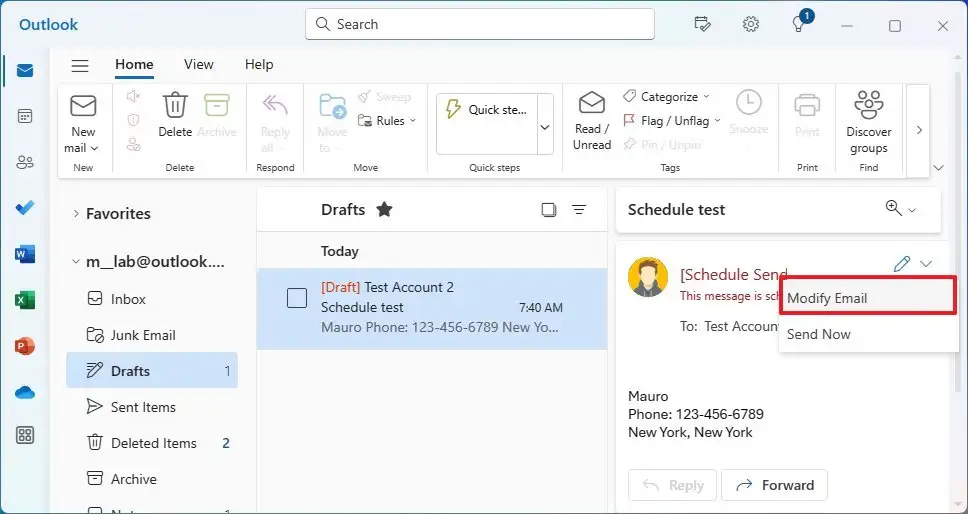Expand the Favorites section
This screenshot has height=514, width=968.
tap(76, 213)
